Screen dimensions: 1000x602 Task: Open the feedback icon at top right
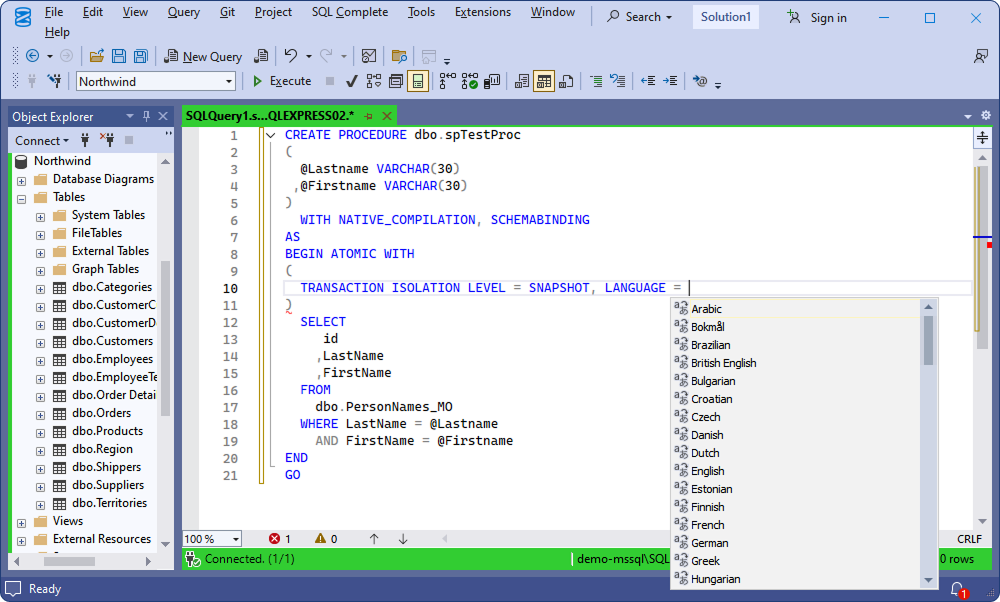[981, 56]
